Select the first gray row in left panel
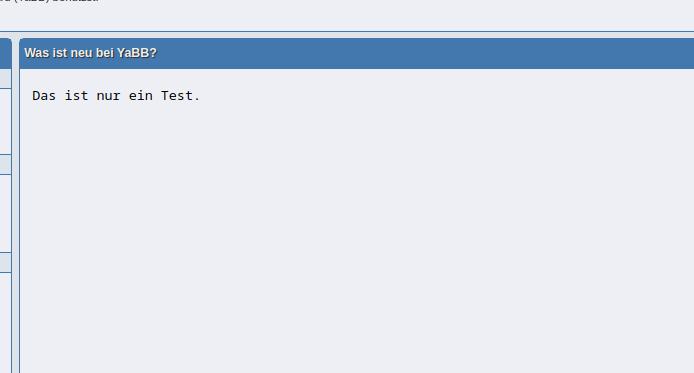 click(5, 79)
